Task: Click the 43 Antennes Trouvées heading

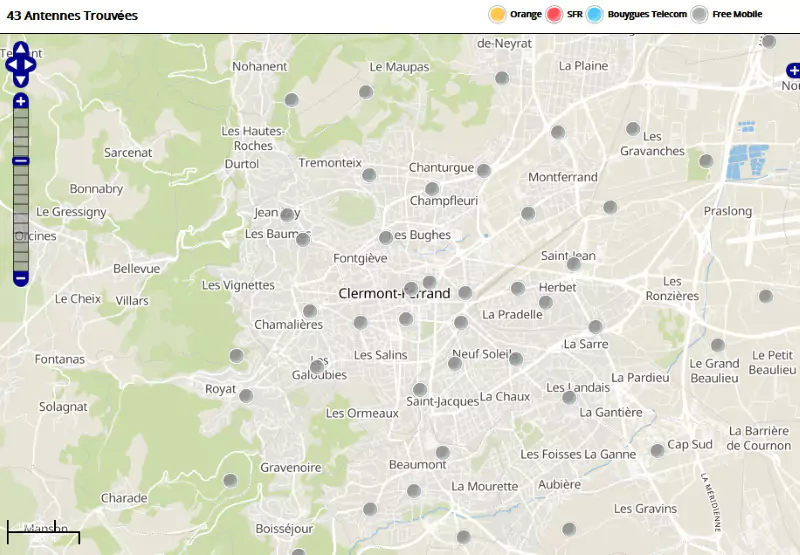Action: [x=72, y=16]
